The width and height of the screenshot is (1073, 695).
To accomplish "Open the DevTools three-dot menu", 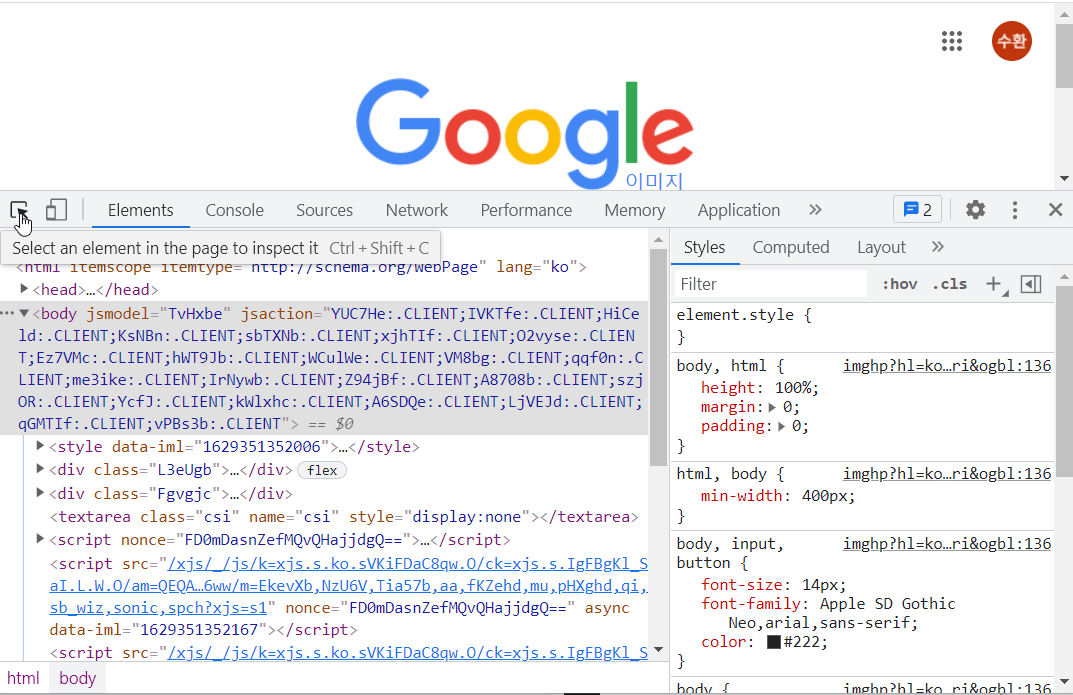I will [x=1015, y=209].
